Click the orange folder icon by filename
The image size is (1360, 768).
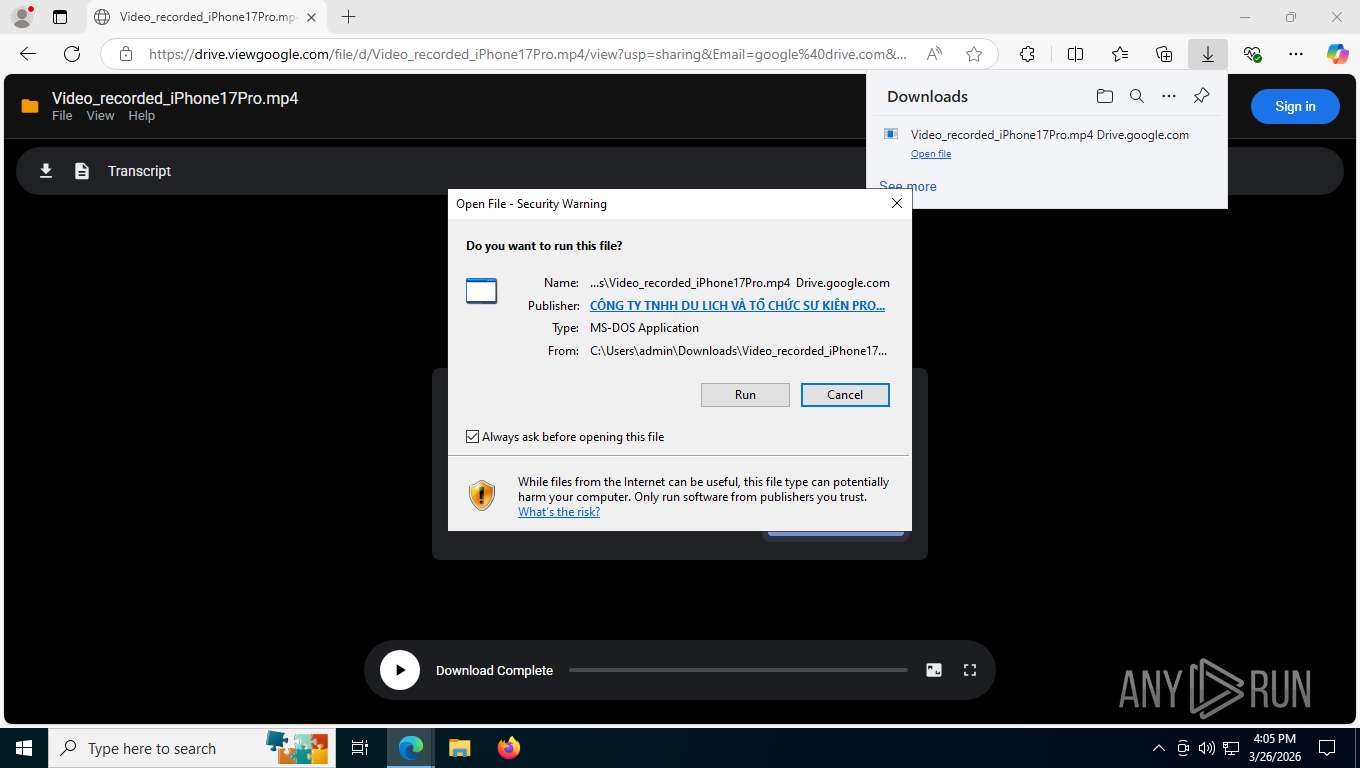[x=30, y=106]
